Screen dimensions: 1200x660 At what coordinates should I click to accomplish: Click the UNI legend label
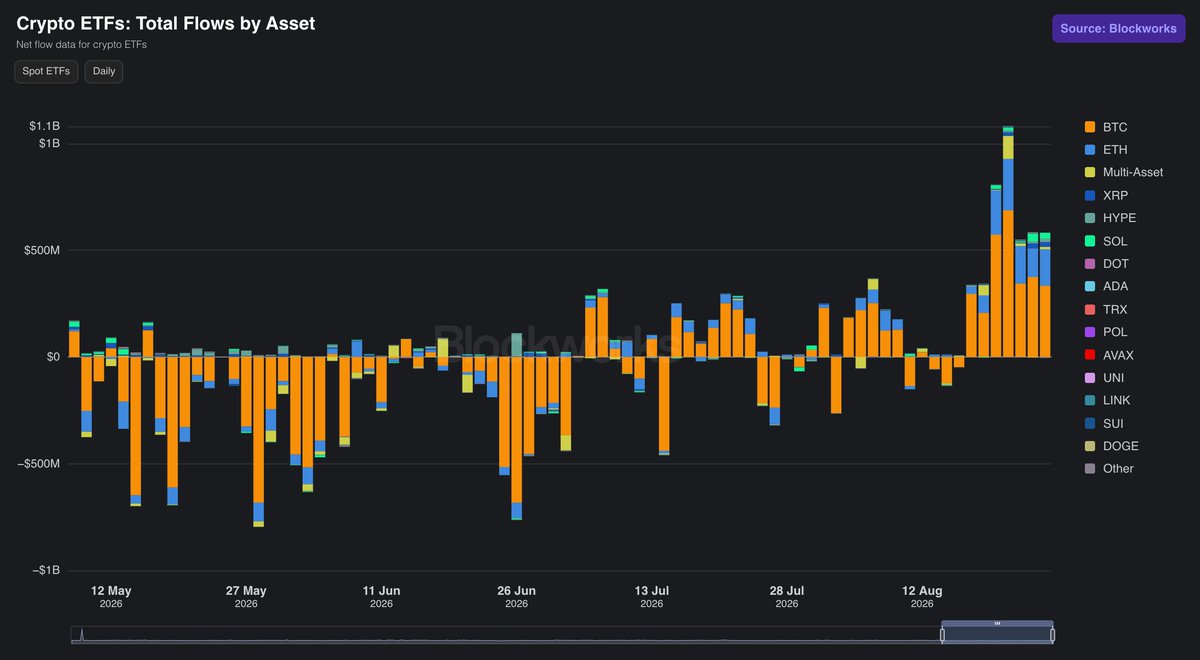click(x=1113, y=378)
